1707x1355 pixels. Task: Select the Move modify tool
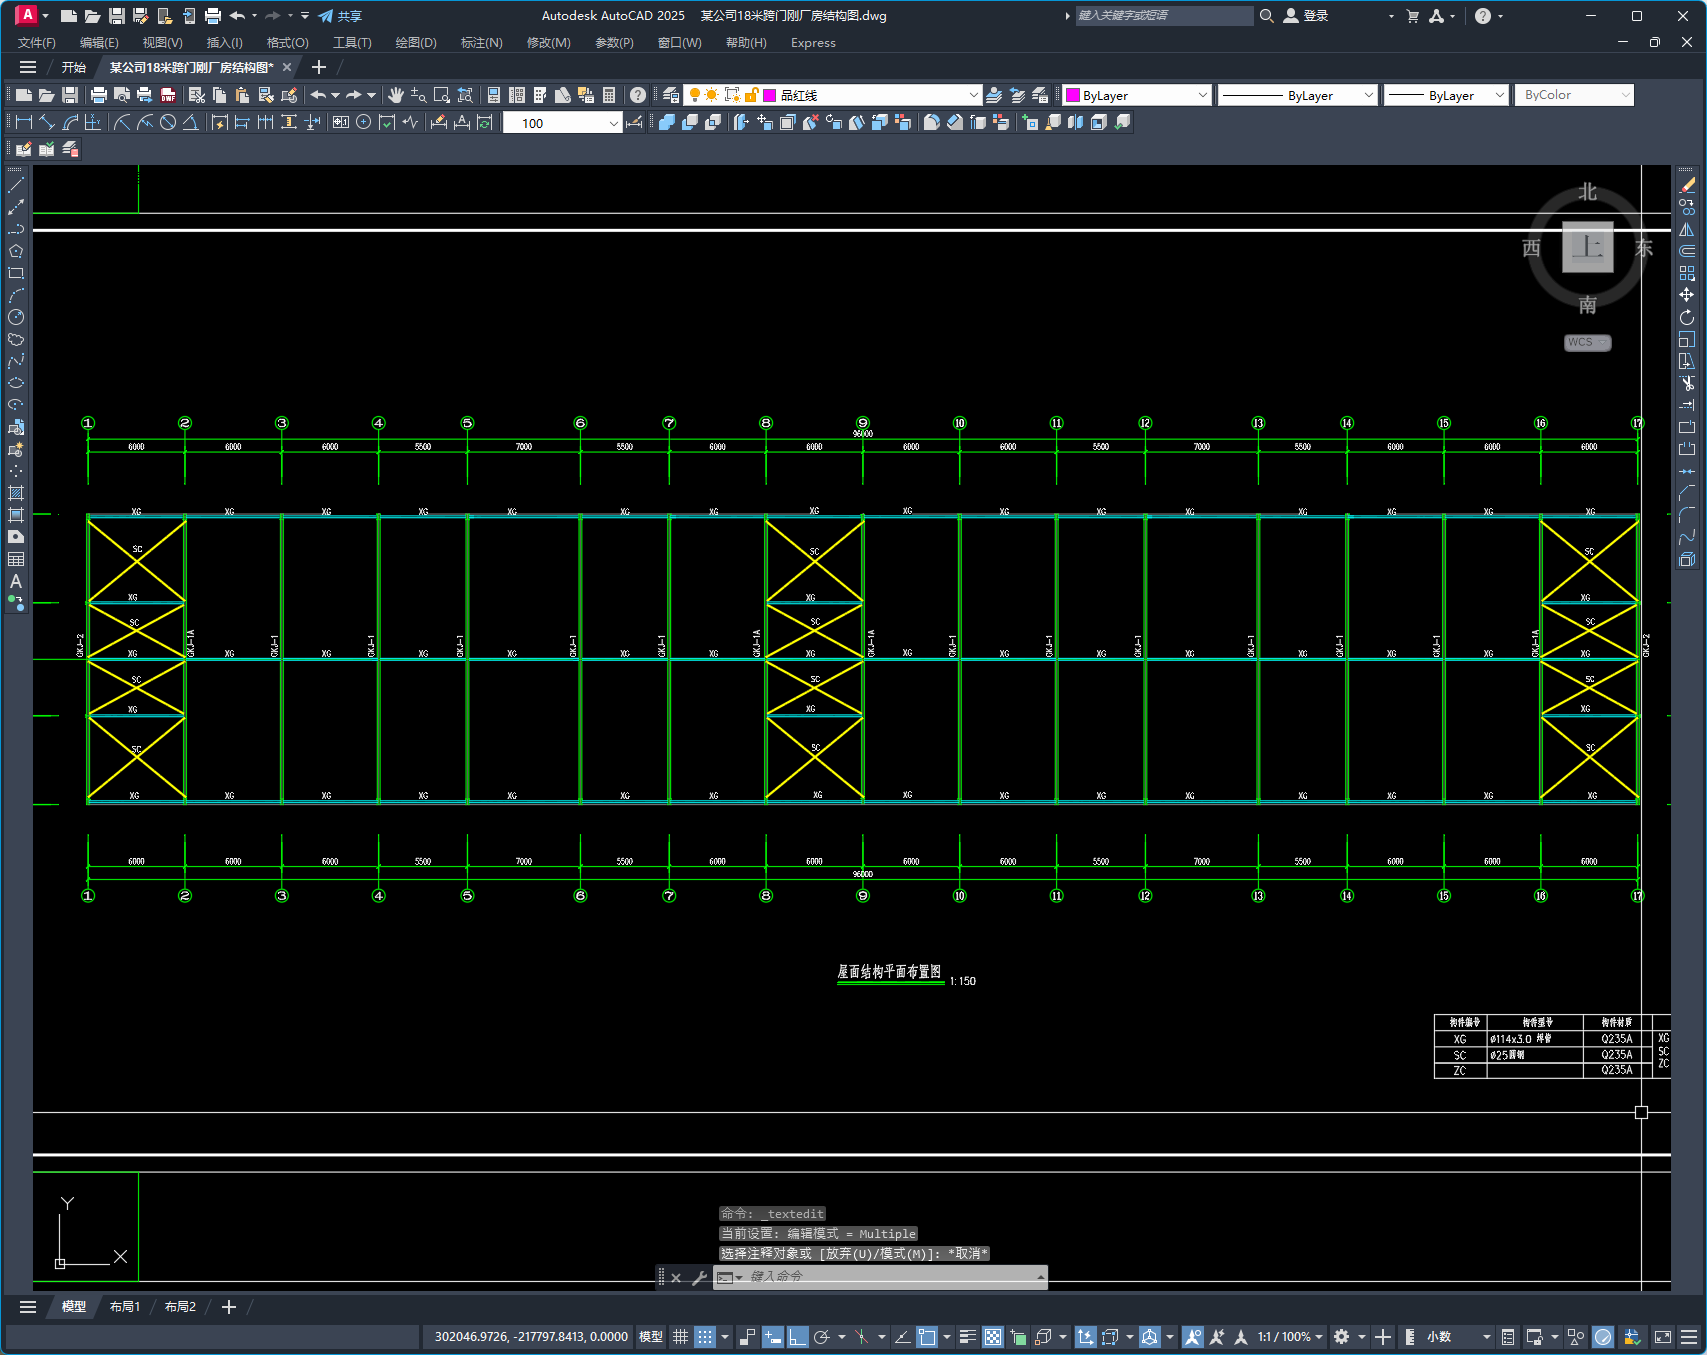click(1687, 295)
